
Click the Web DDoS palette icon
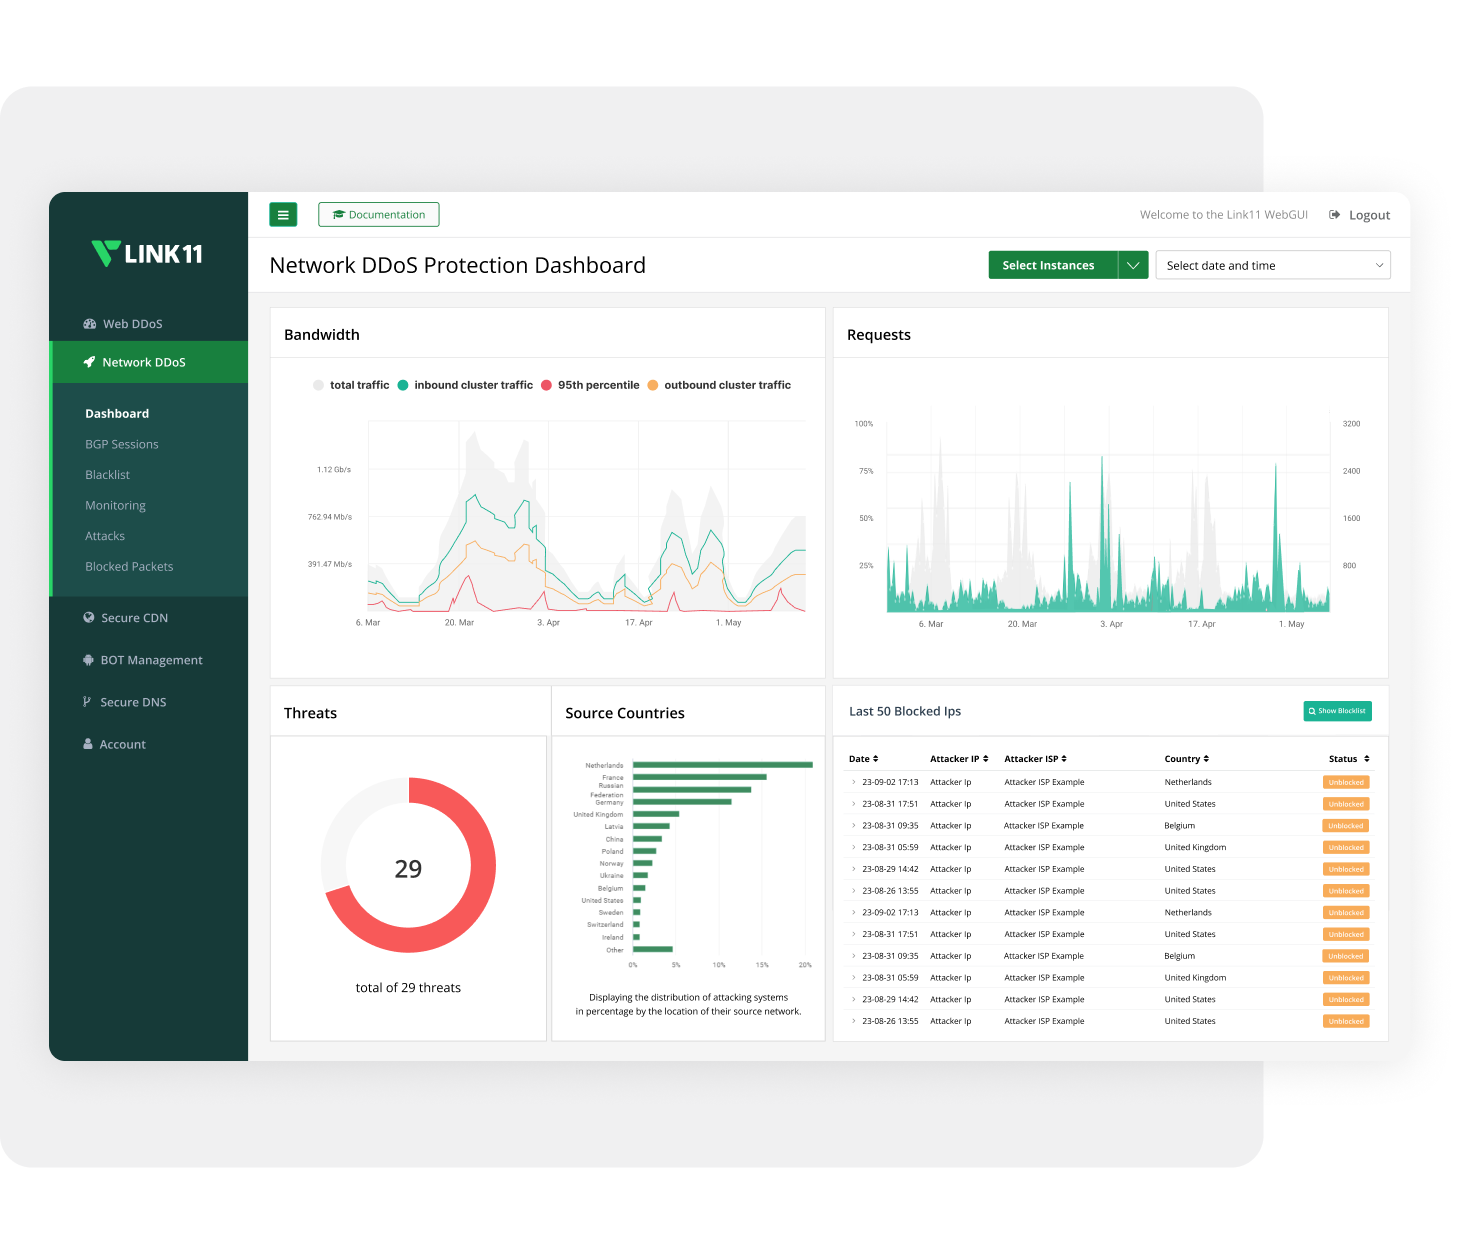[90, 324]
